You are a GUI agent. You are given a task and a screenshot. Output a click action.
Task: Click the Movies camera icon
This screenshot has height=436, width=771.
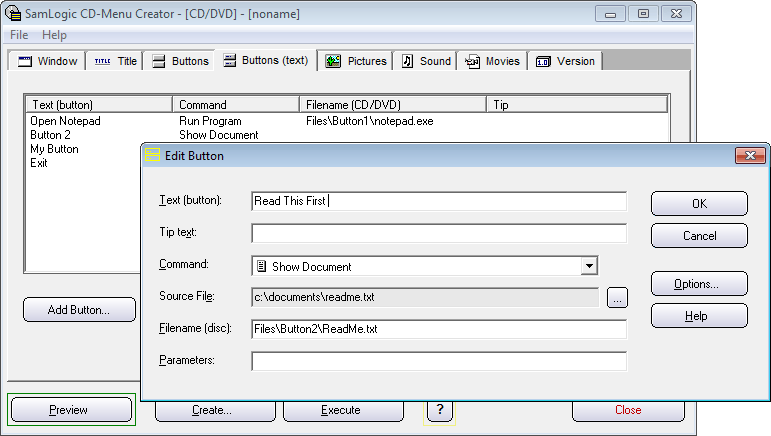(x=472, y=61)
